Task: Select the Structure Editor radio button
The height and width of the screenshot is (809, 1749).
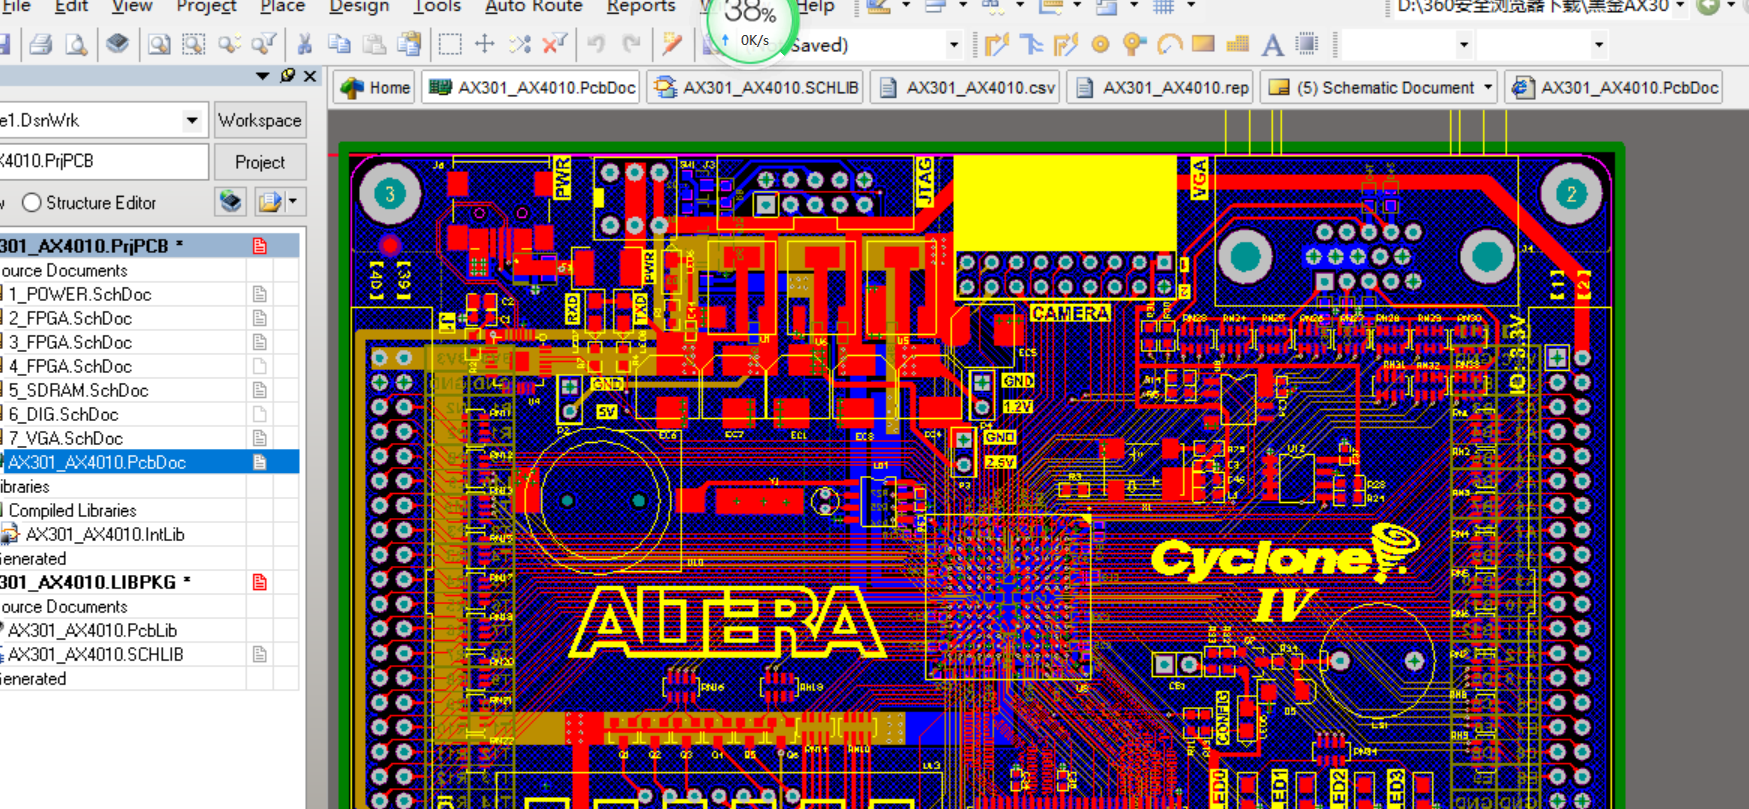Action: click(32, 203)
